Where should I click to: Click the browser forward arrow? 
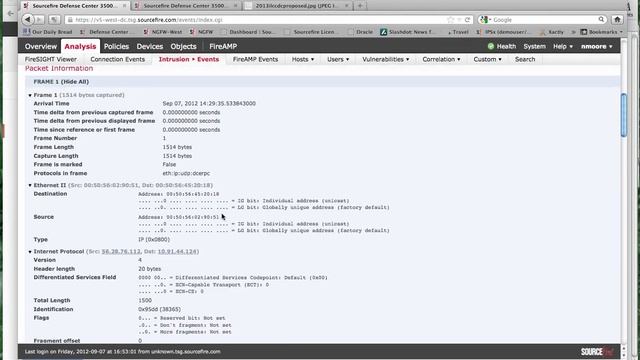tap(40, 19)
